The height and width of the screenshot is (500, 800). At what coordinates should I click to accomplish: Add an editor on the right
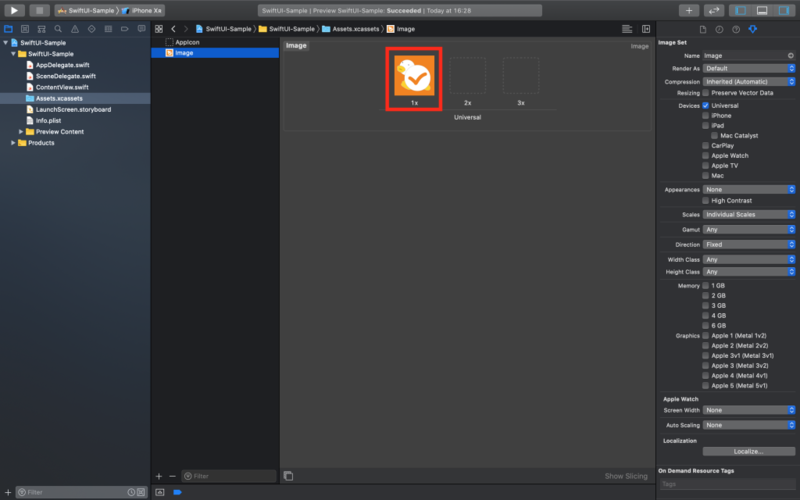[646, 29]
